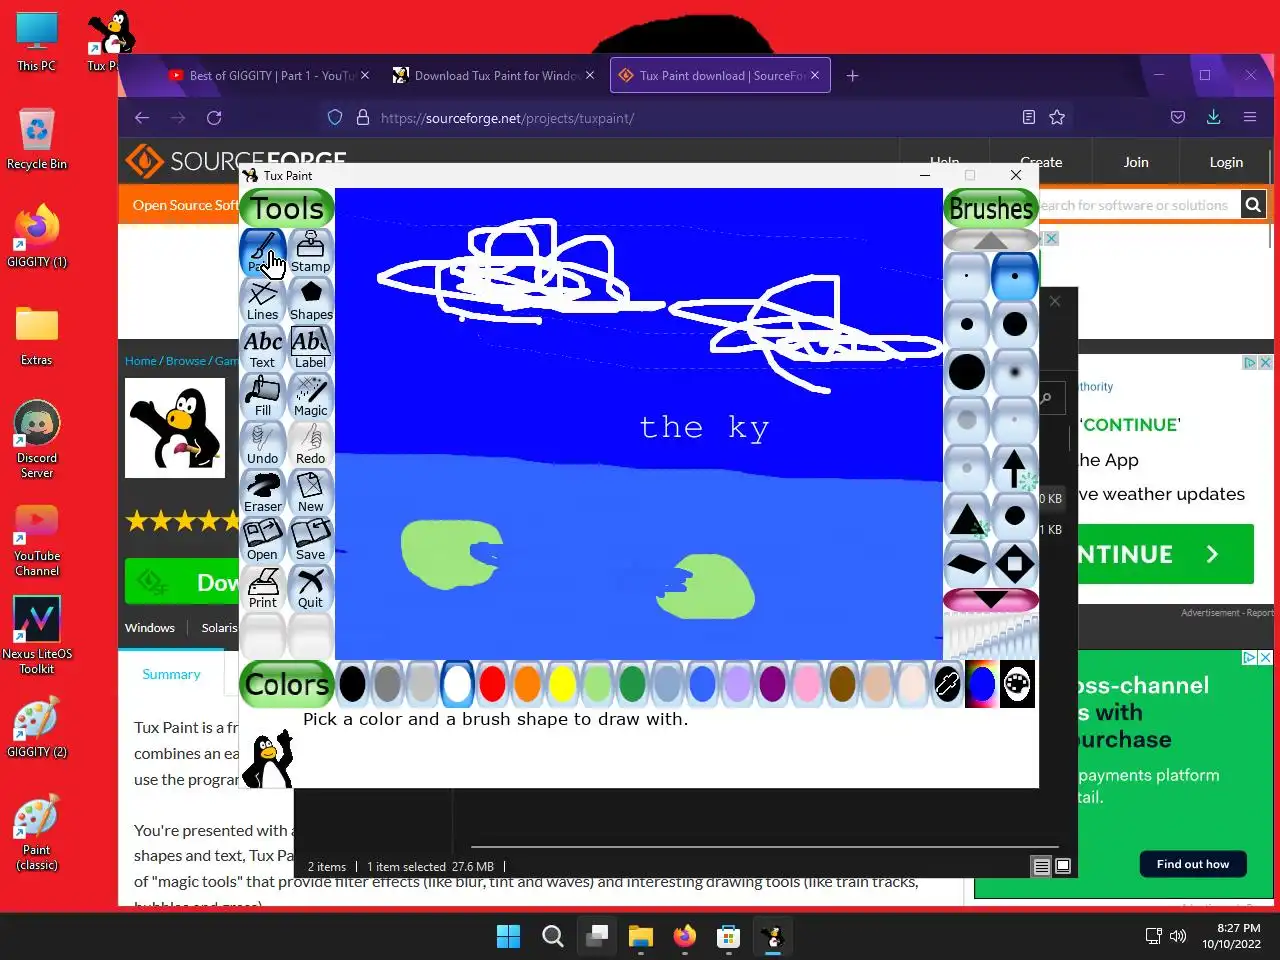This screenshot has height=960, width=1280.
Task: Open Recycle Bin on desktop
Action: [x=37, y=139]
